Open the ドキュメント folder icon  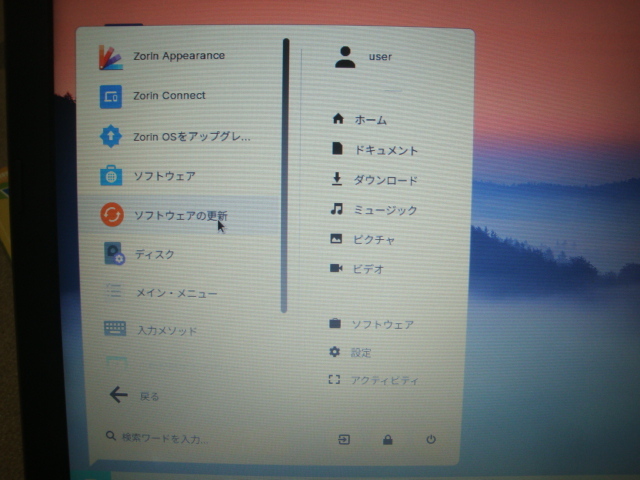[x=337, y=148]
